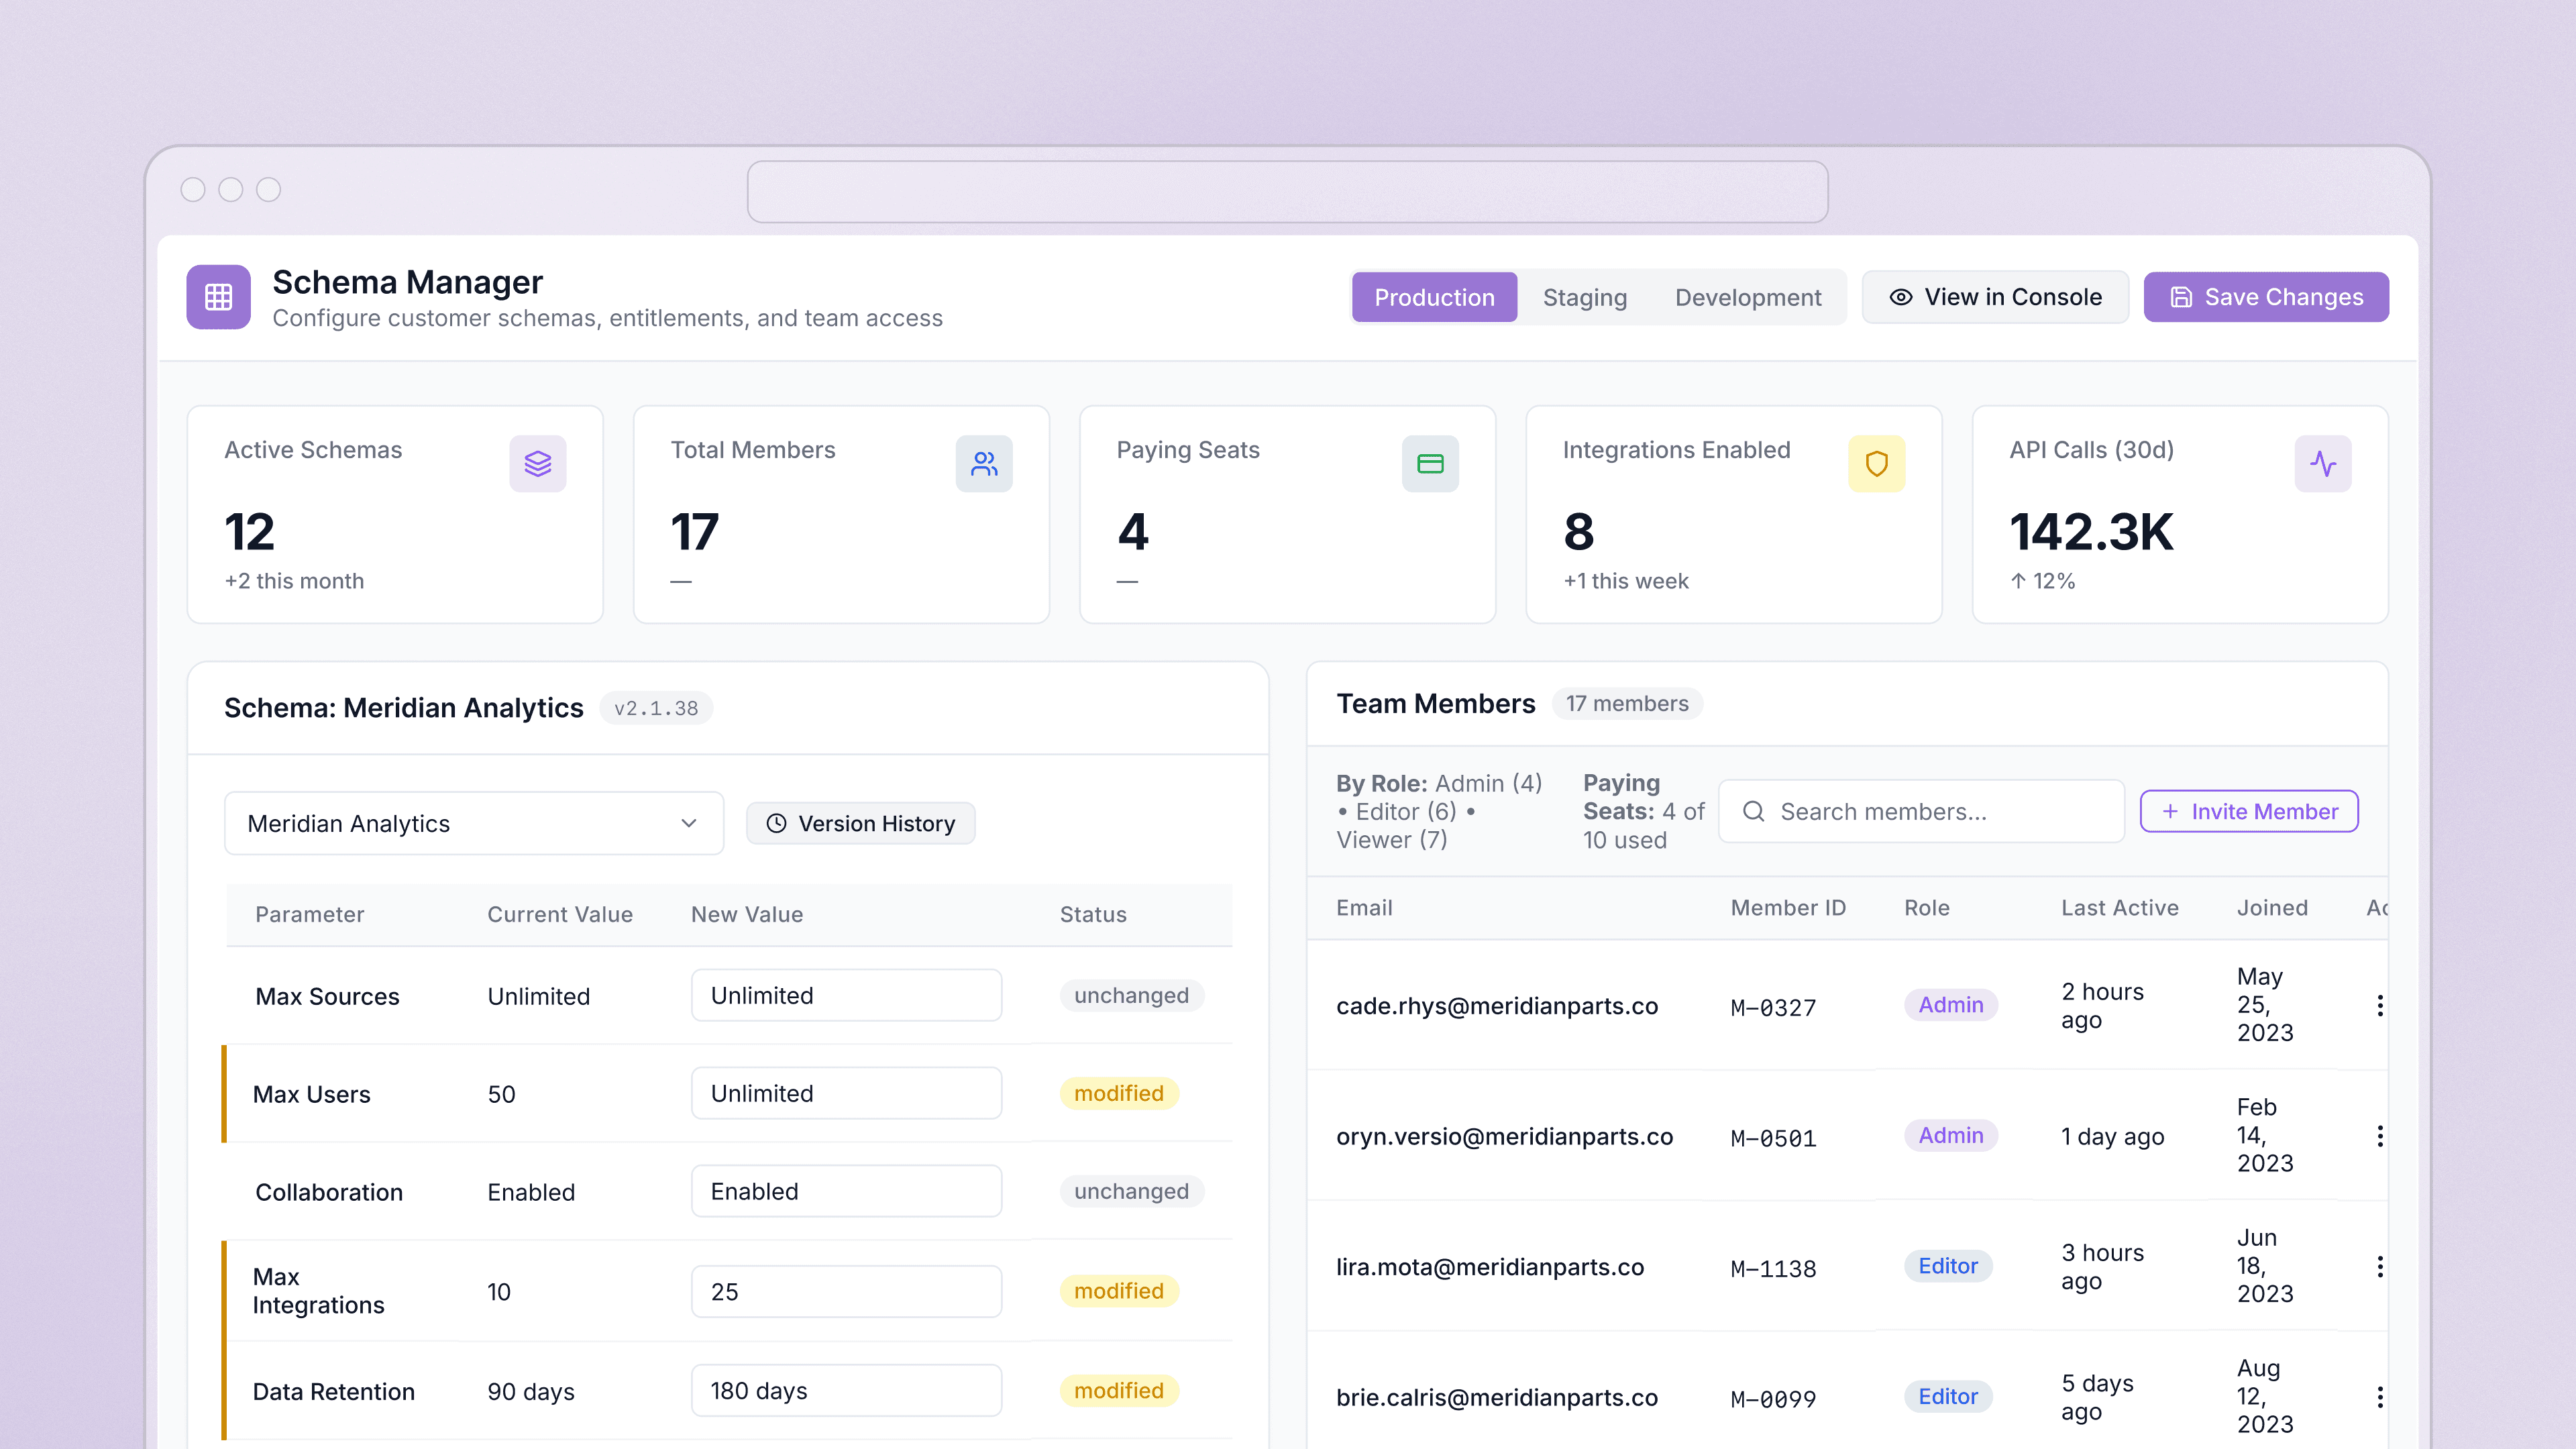
Task: Click the Integrations Enabled shield icon
Action: [1877, 464]
